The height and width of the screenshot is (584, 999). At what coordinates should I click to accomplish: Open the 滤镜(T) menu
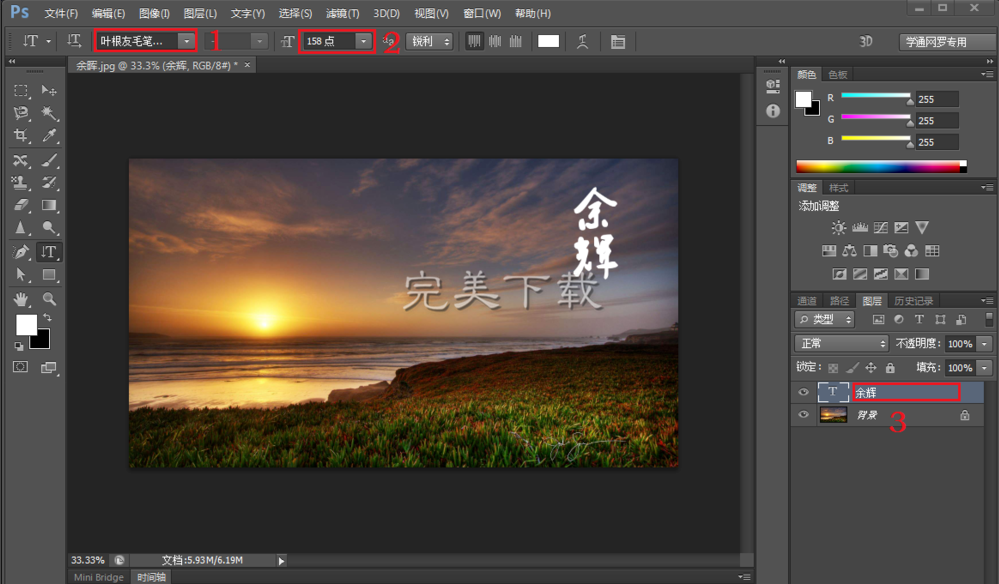click(x=342, y=14)
